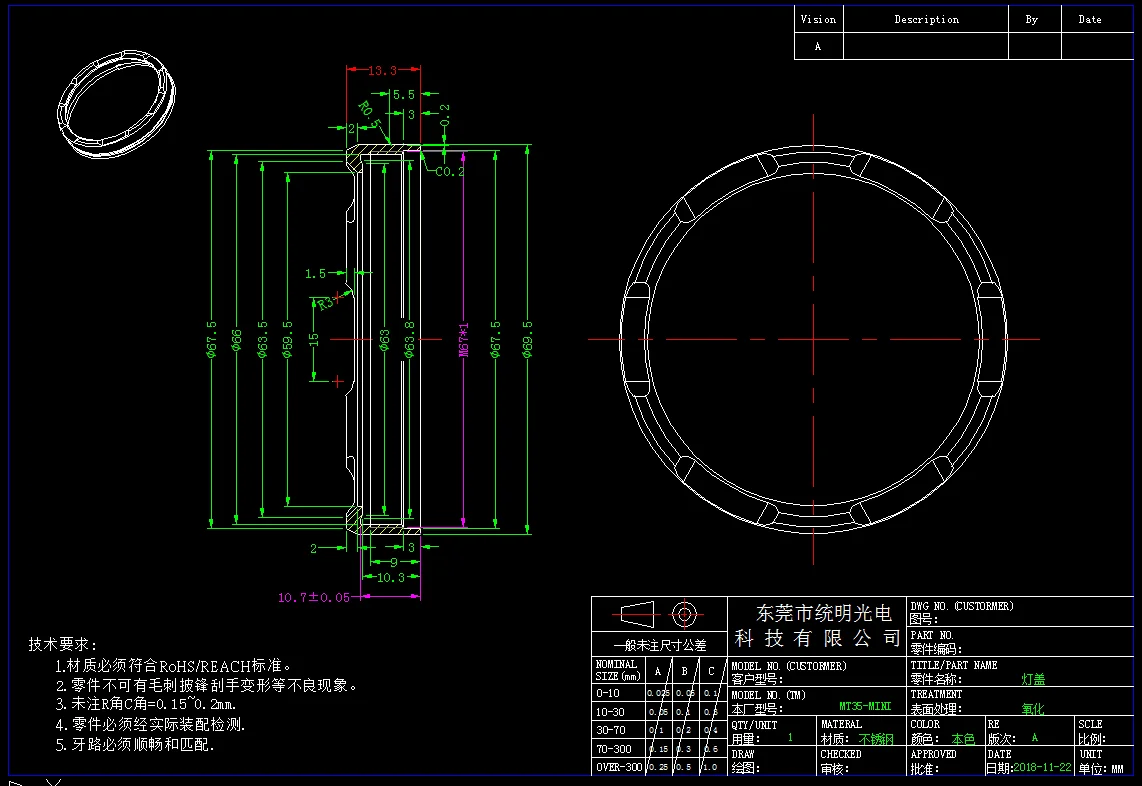Select the material value 不锈钢
This screenshot has width=1142, height=786.
(875, 739)
